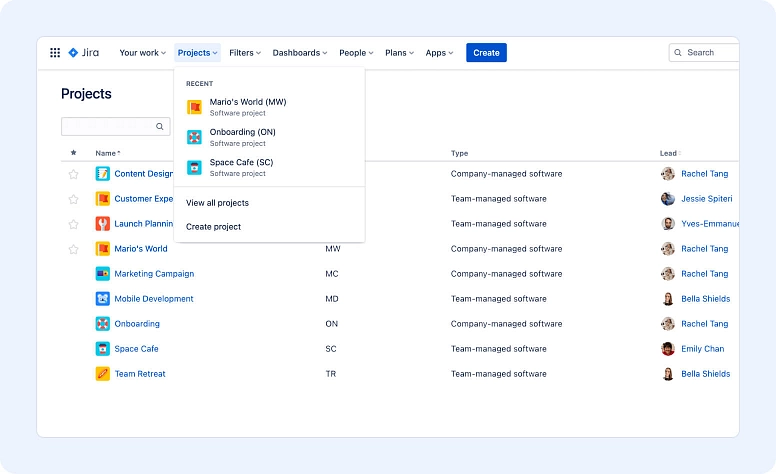776x474 pixels.
Task: Click the Mobile Development project icon
Action: click(102, 299)
